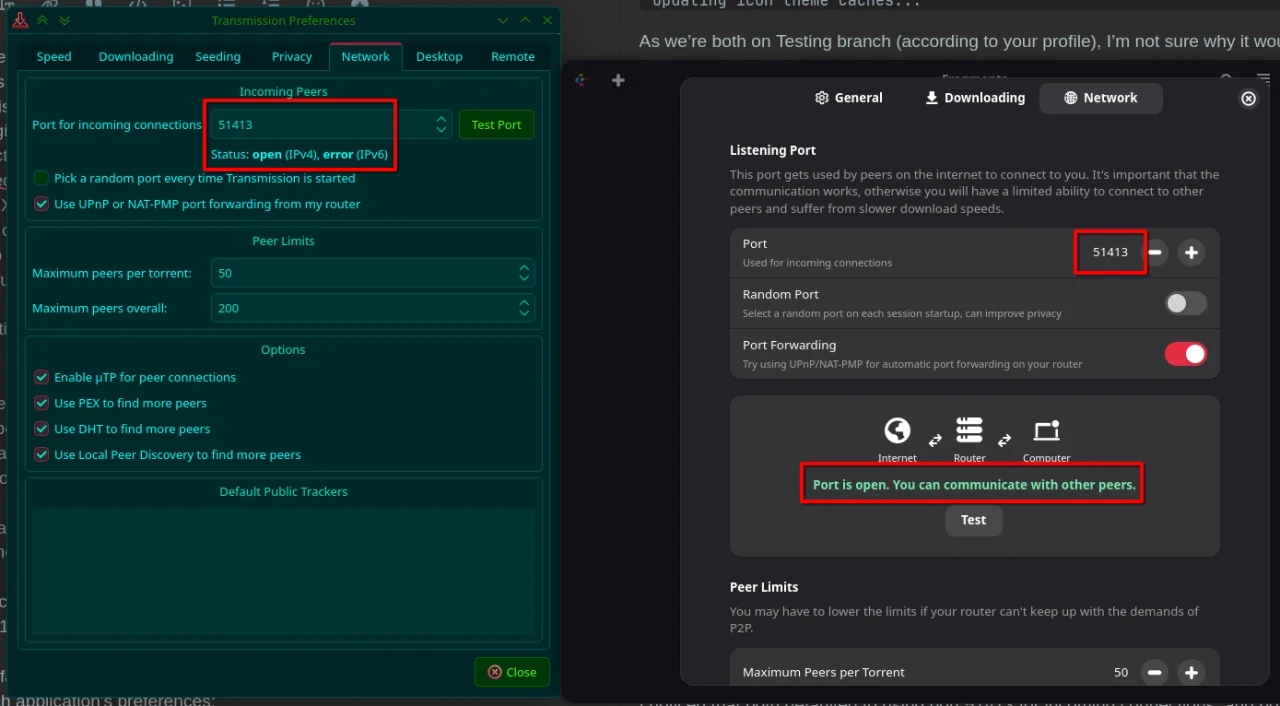Click the Transmission app icon in title bar

click(18, 19)
